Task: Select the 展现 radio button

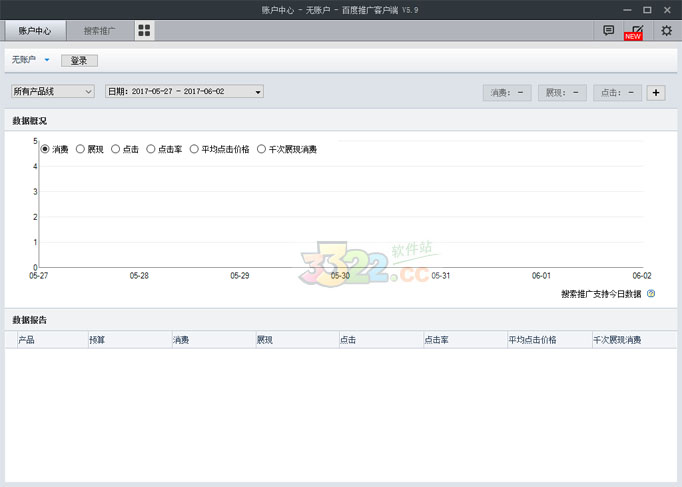Action: click(x=81, y=149)
